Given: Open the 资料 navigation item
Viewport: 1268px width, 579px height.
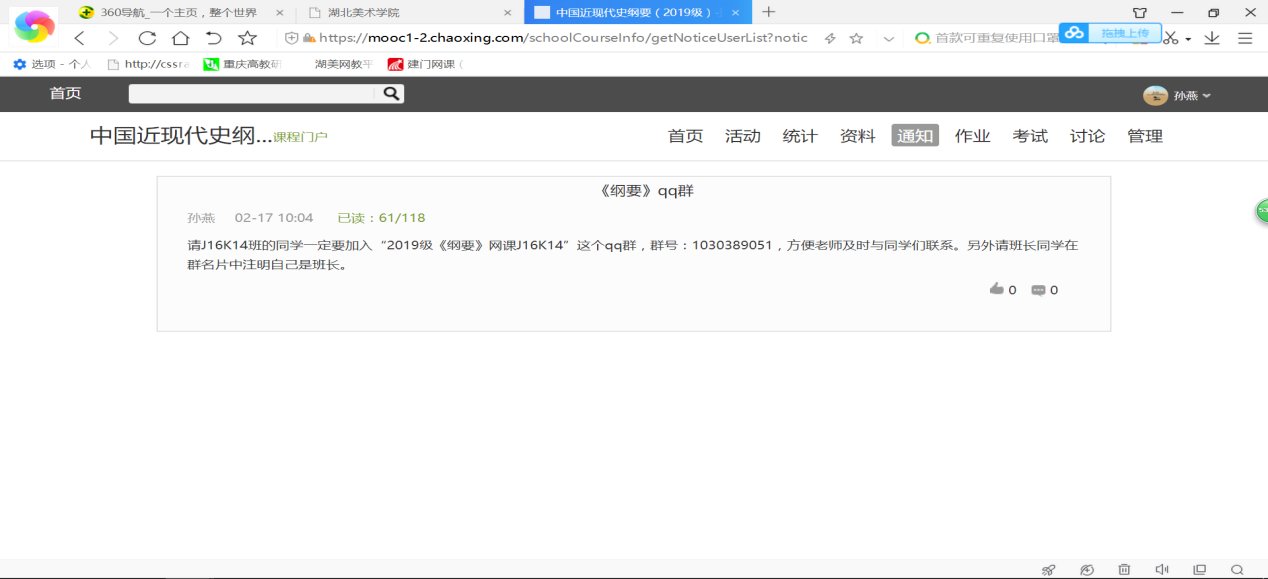Looking at the screenshot, I should (x=857, y=136).
